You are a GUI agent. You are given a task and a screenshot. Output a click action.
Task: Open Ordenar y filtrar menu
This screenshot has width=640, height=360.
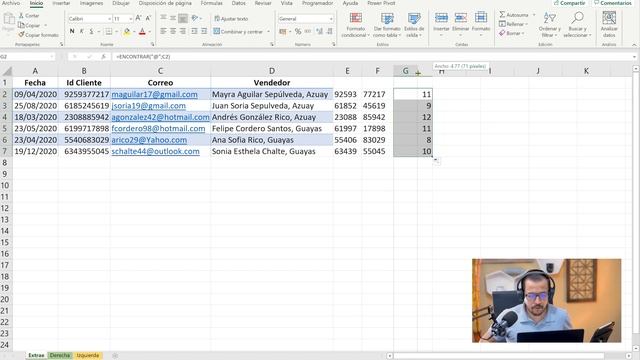[549, 24]
